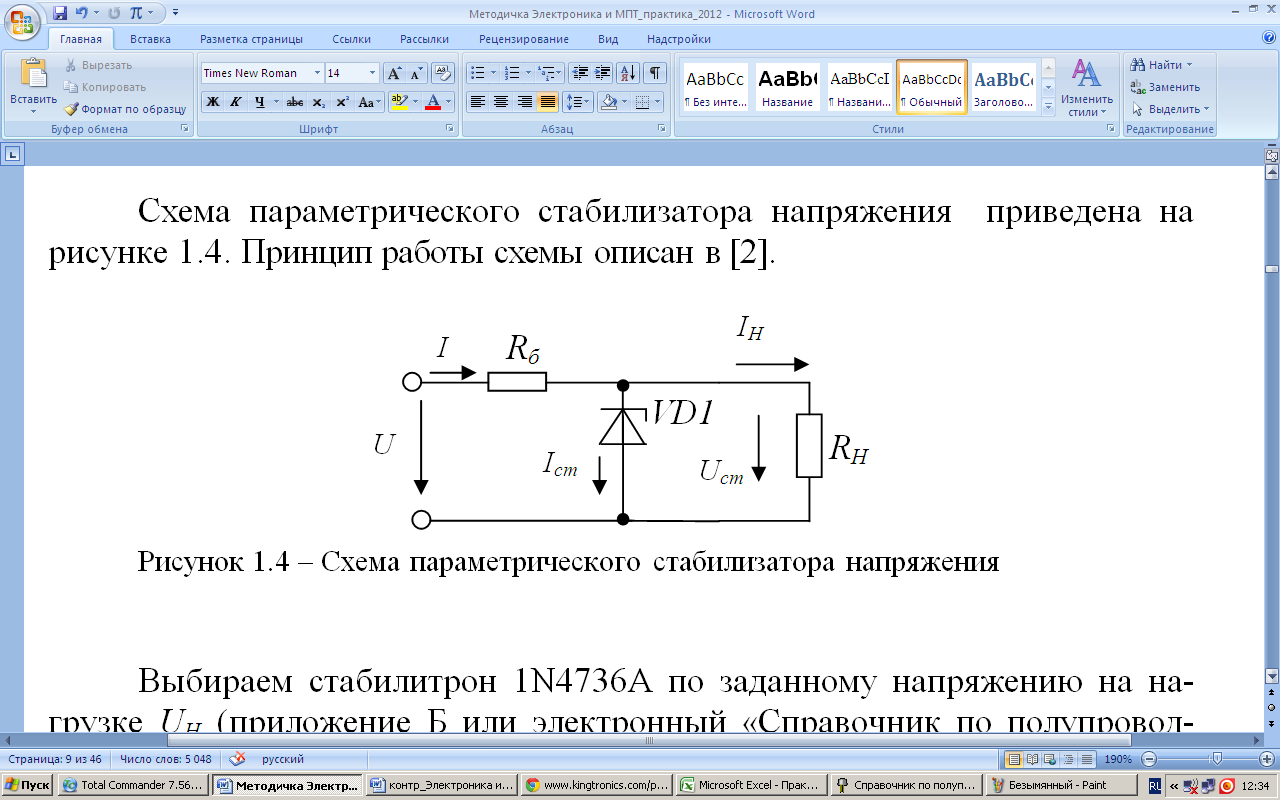Screen dimensions: 1280x800
Task: Click spell-check status icon in status bar
Action: (x=238, y=759)
